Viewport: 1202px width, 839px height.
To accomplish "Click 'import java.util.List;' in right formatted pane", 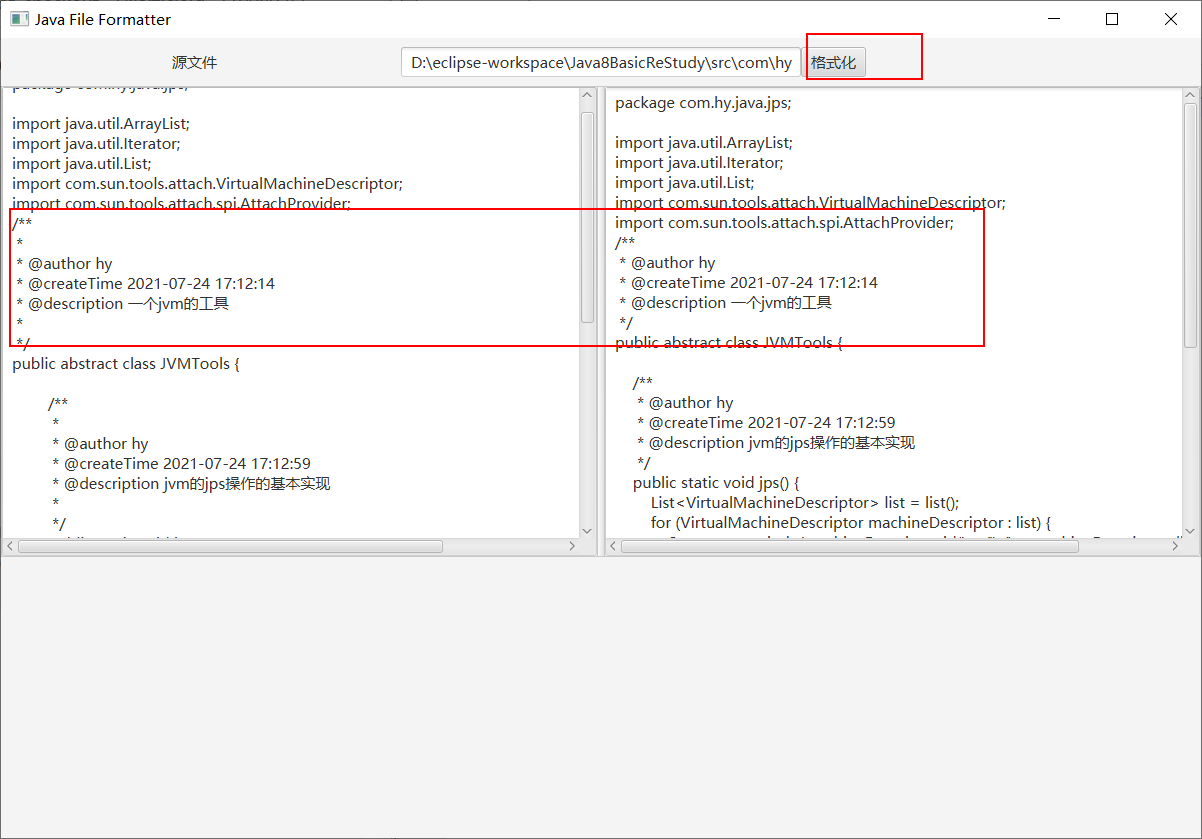I will [685, 182].
